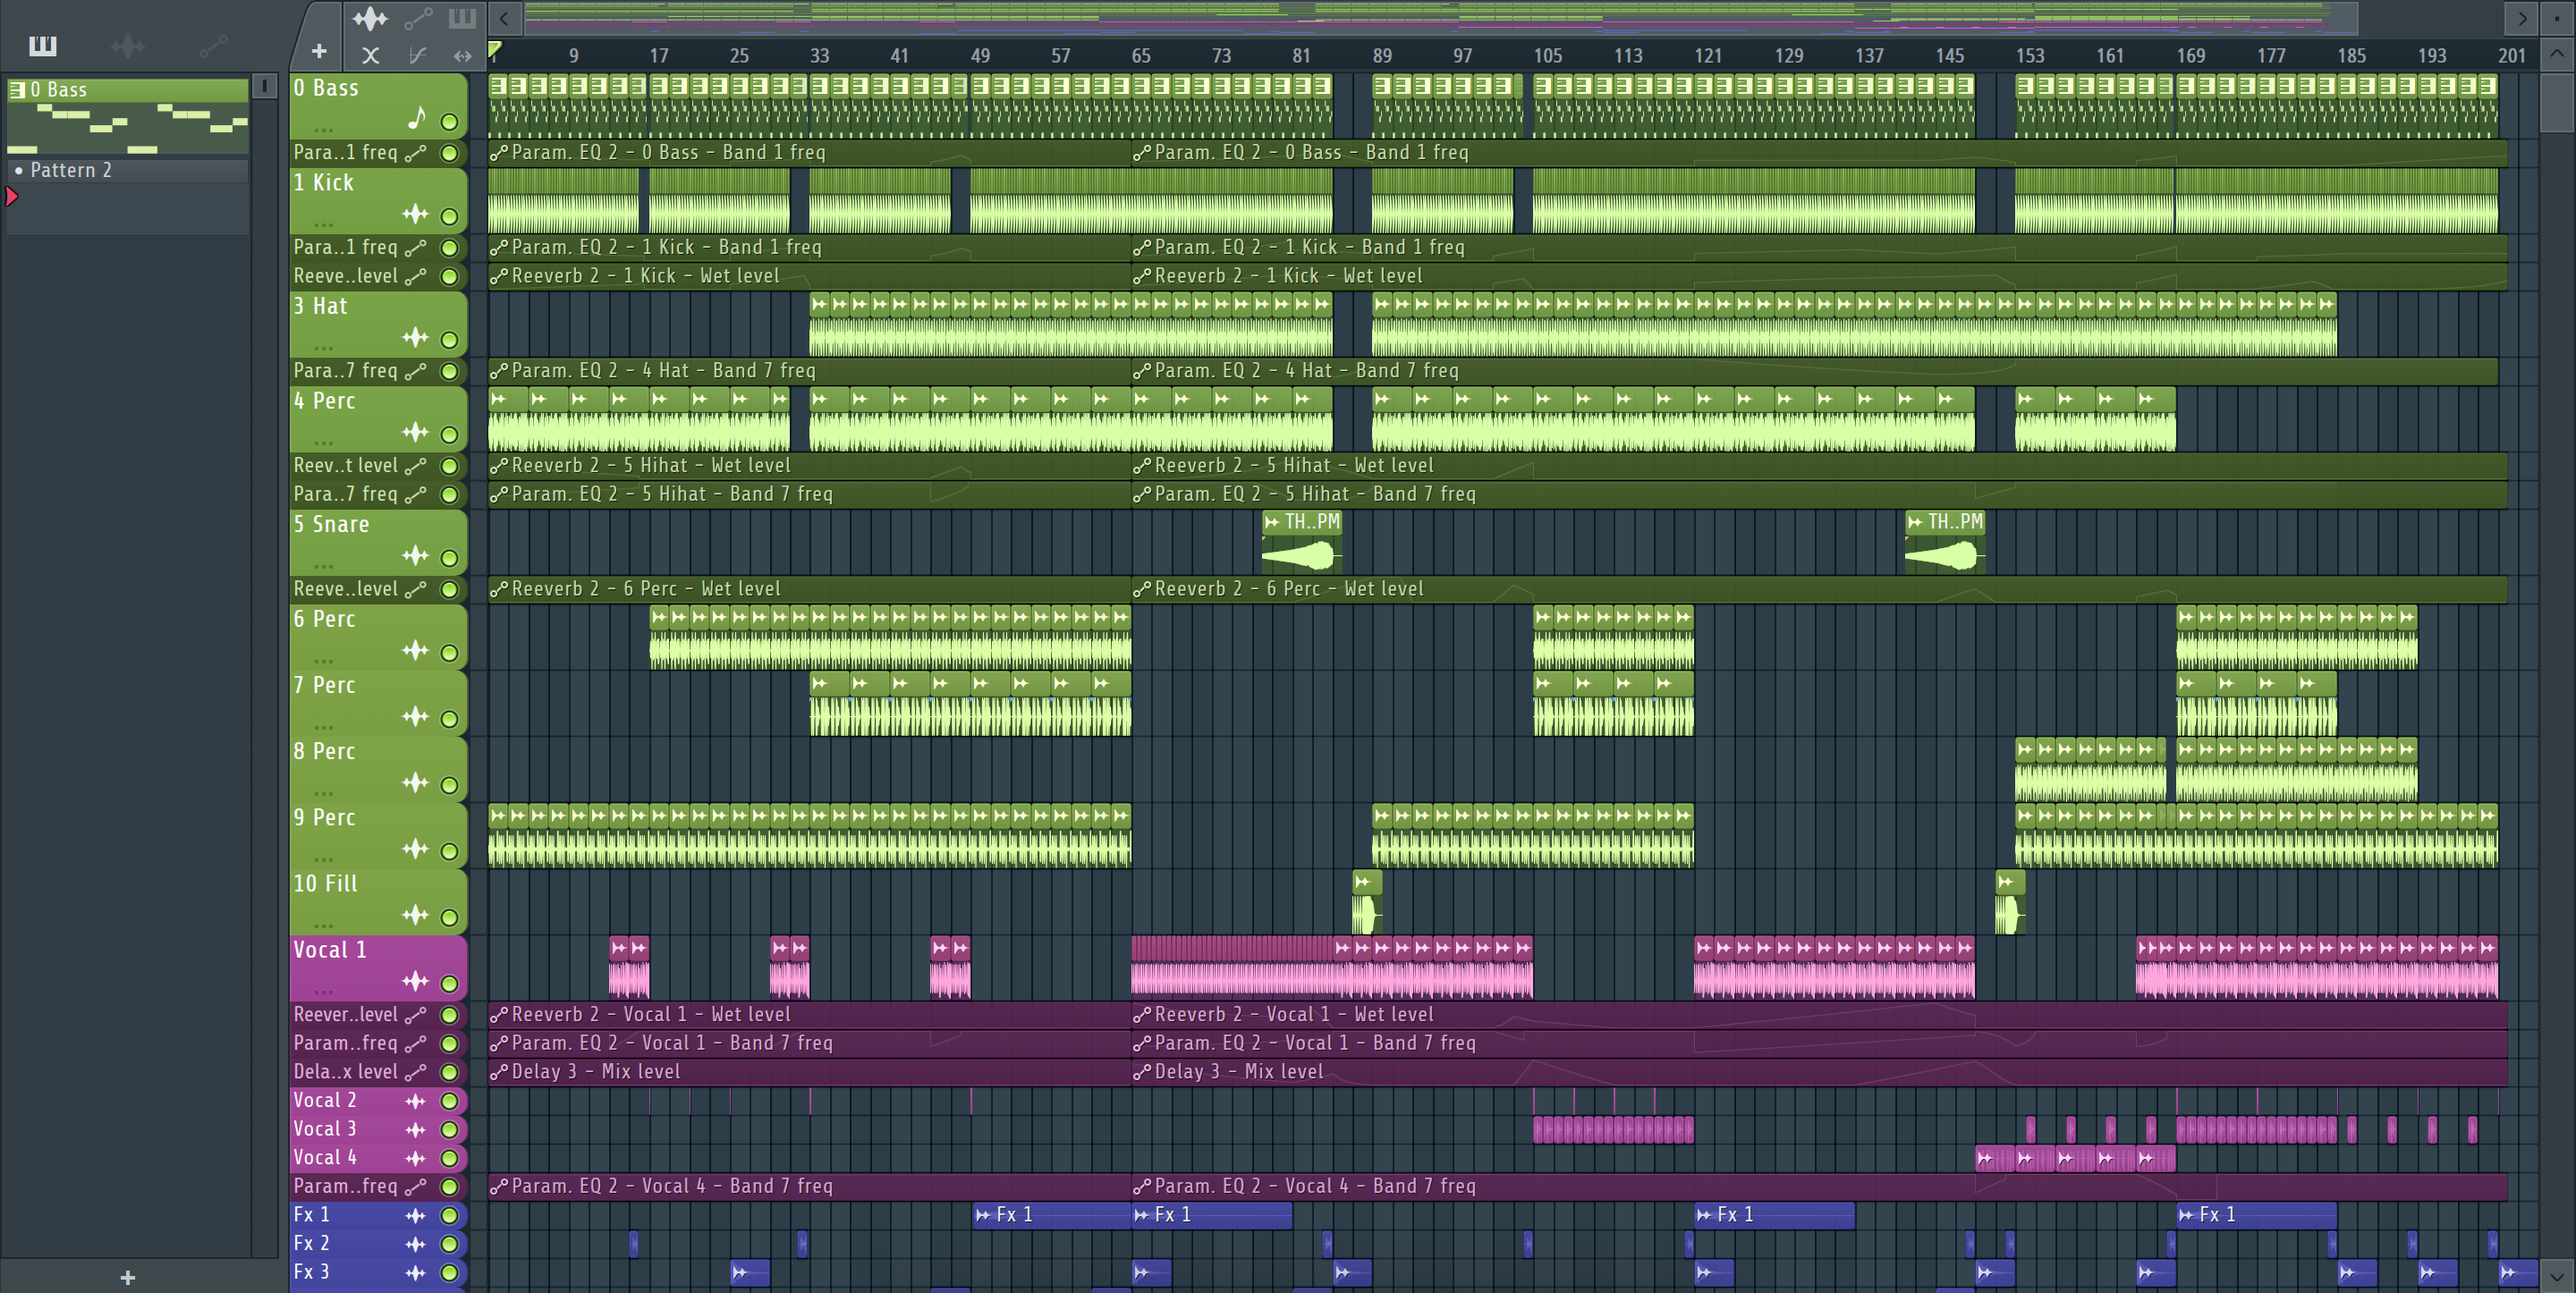Toggle the Vocal 3 track mute light
Image resolution: width=2576 pixels, height=1293 pixels.
(450, 1130)
